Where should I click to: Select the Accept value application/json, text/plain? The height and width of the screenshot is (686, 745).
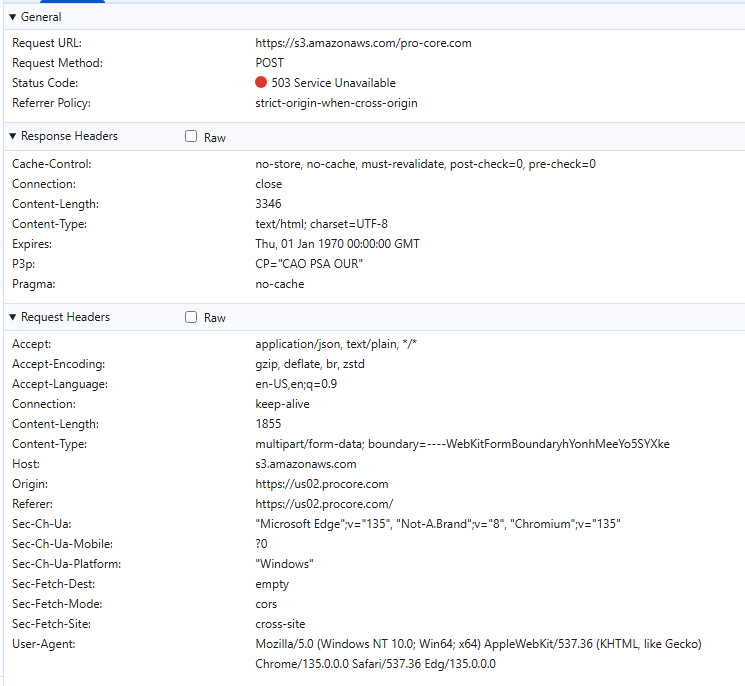336,344
